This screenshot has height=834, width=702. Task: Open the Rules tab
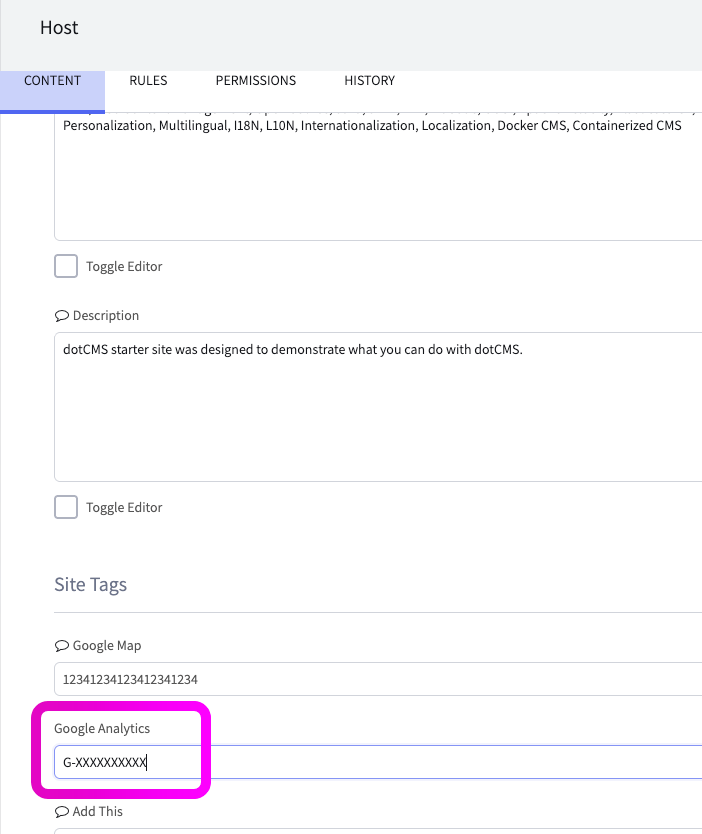[x=148, y=81]
